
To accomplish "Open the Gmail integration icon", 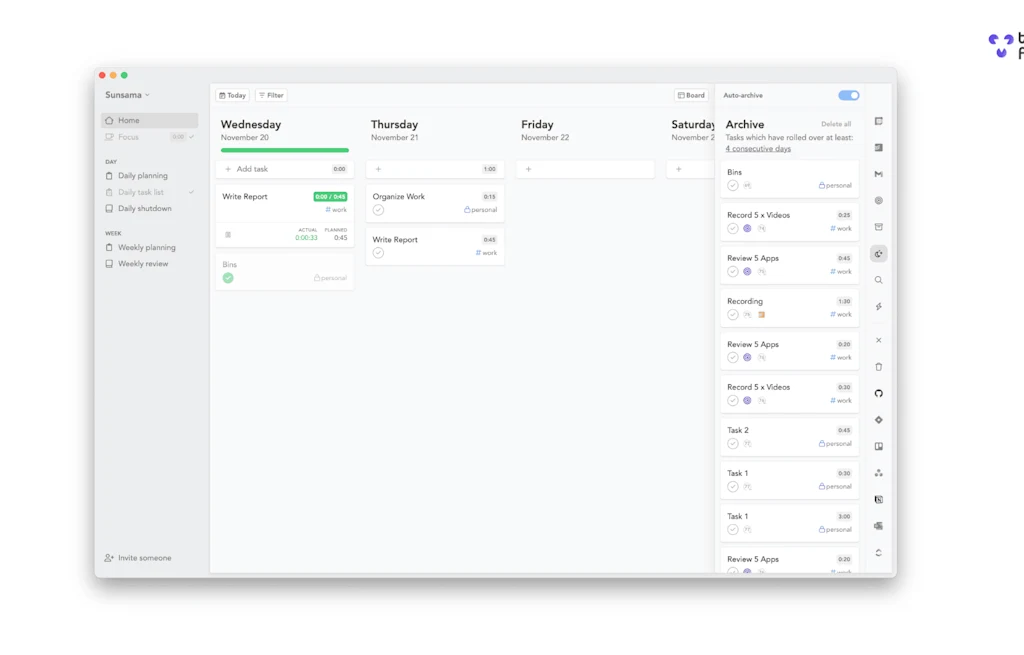I will (x=878, y=174).
